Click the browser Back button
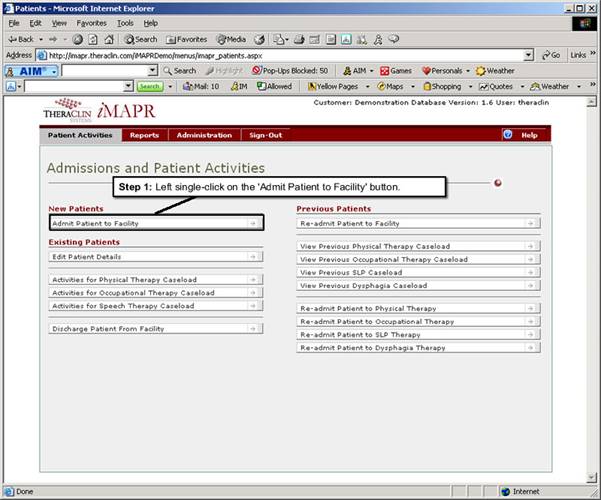 coord(20,39)
